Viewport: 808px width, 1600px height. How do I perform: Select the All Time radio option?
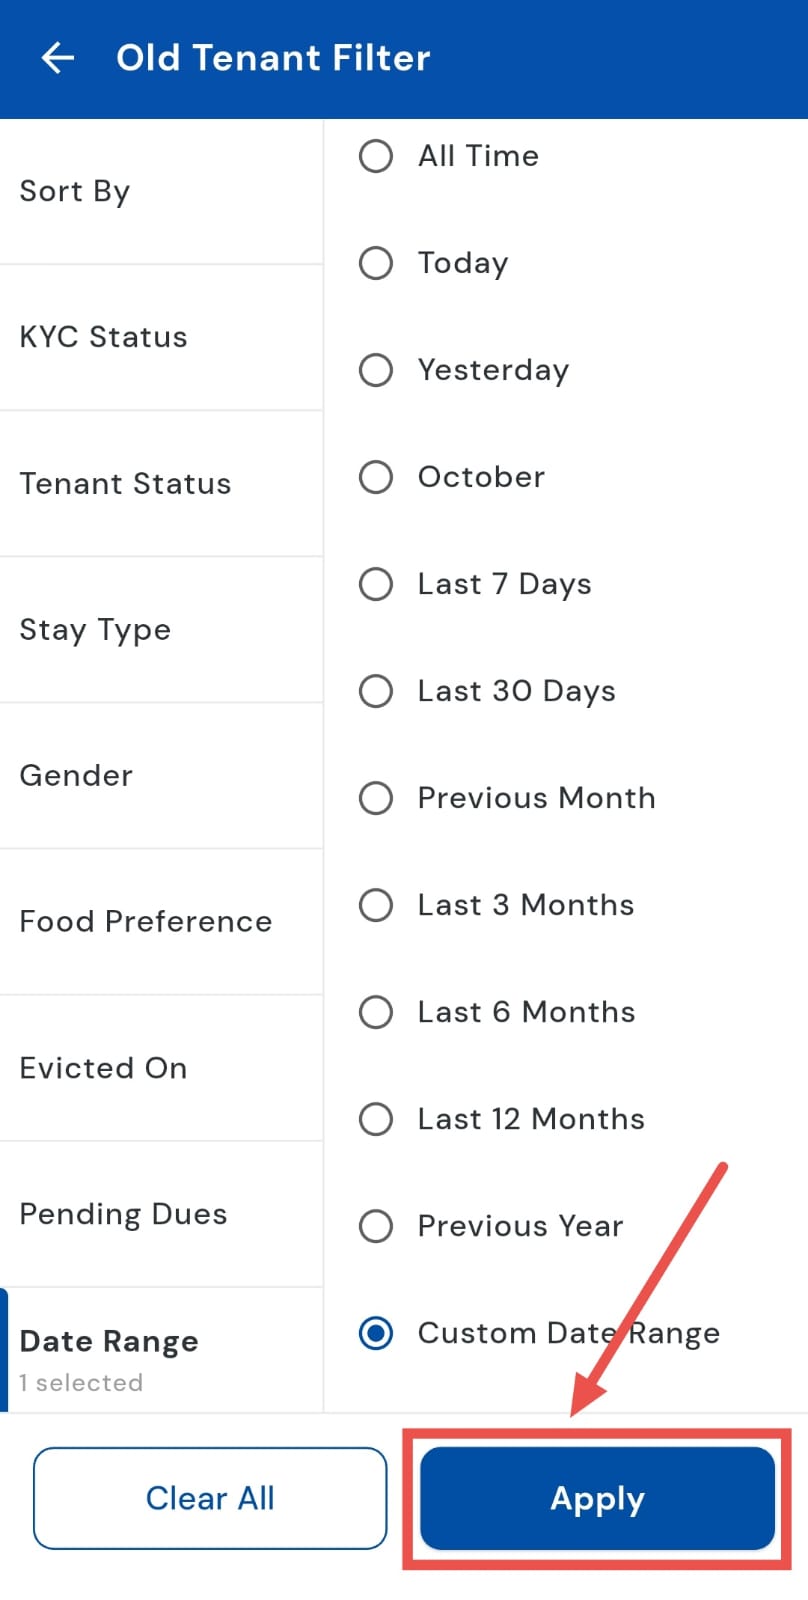point(376,156)
